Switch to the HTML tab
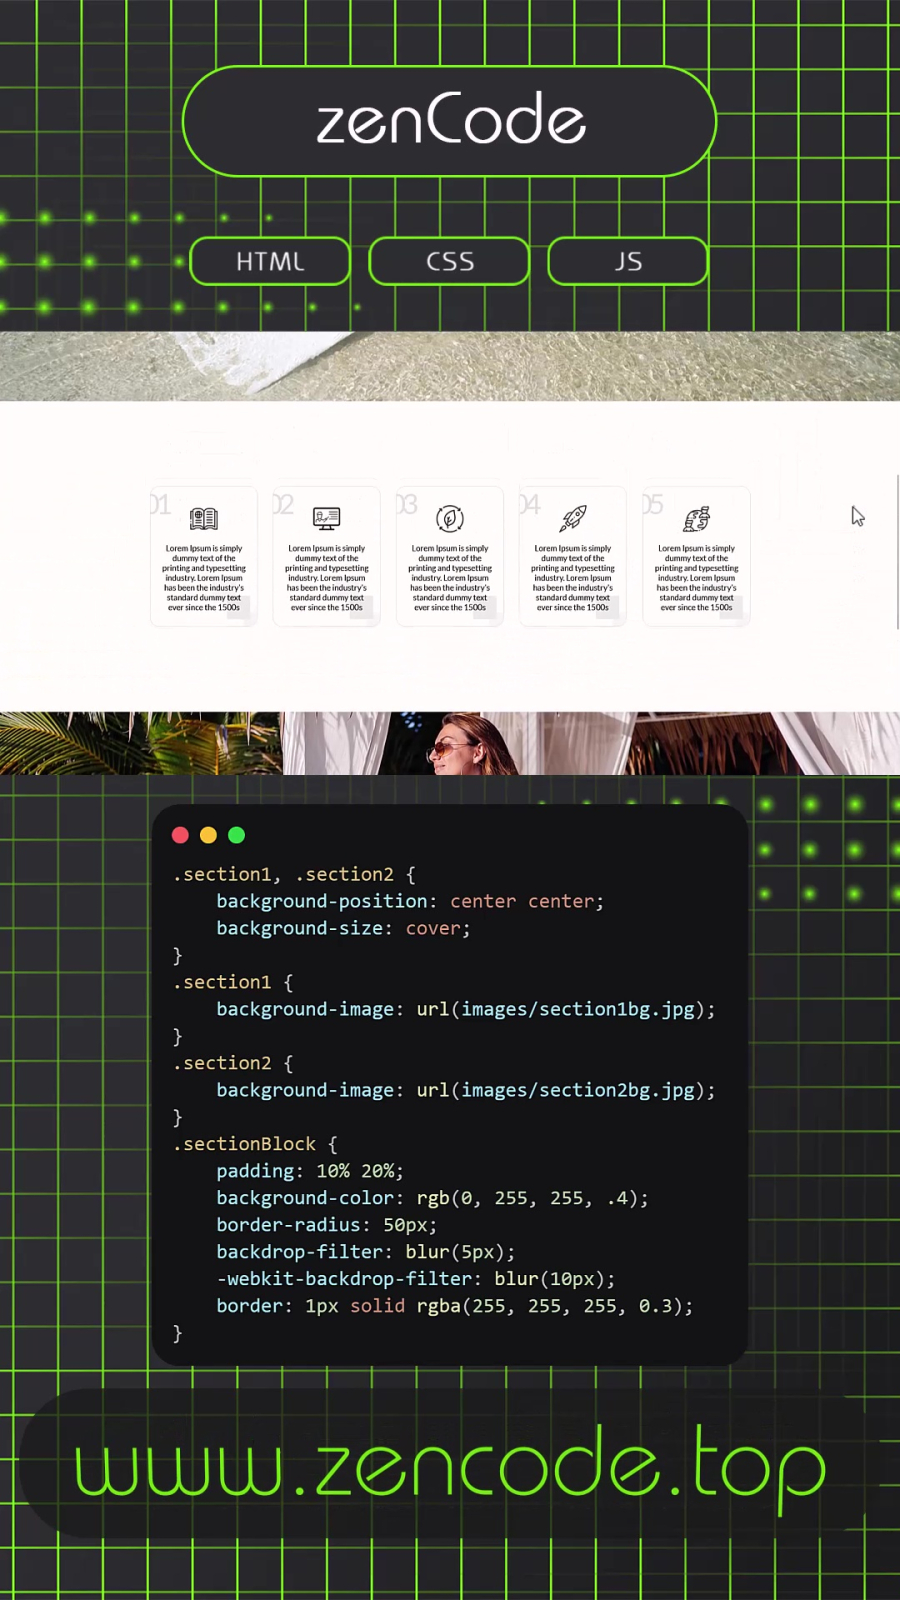900x1600 pixels. tap(270, 261)
